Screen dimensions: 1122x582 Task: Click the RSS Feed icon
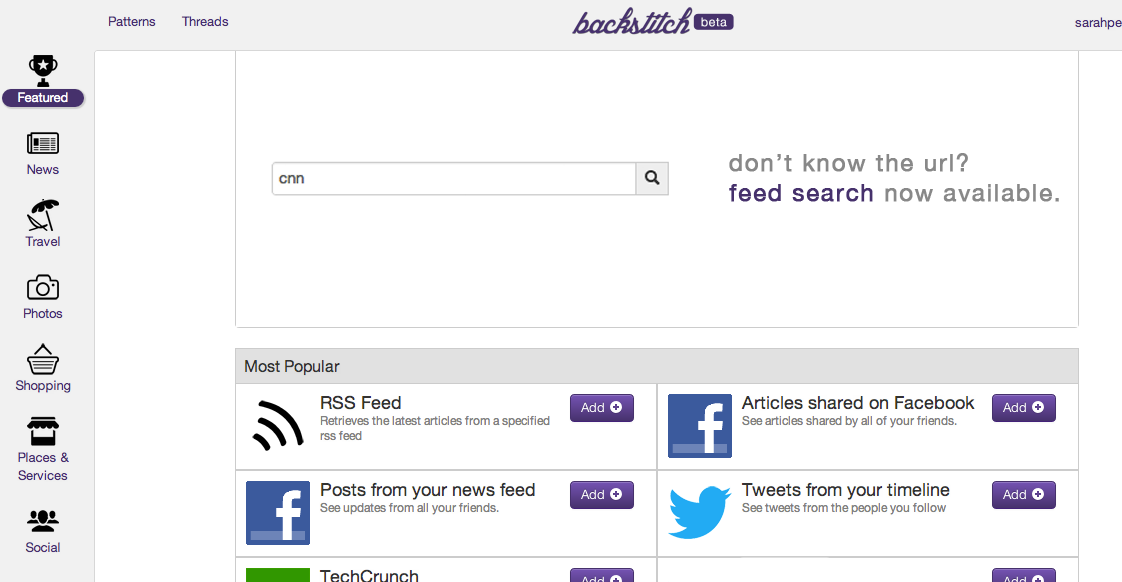pyautogui.click(x=278, y=426)
